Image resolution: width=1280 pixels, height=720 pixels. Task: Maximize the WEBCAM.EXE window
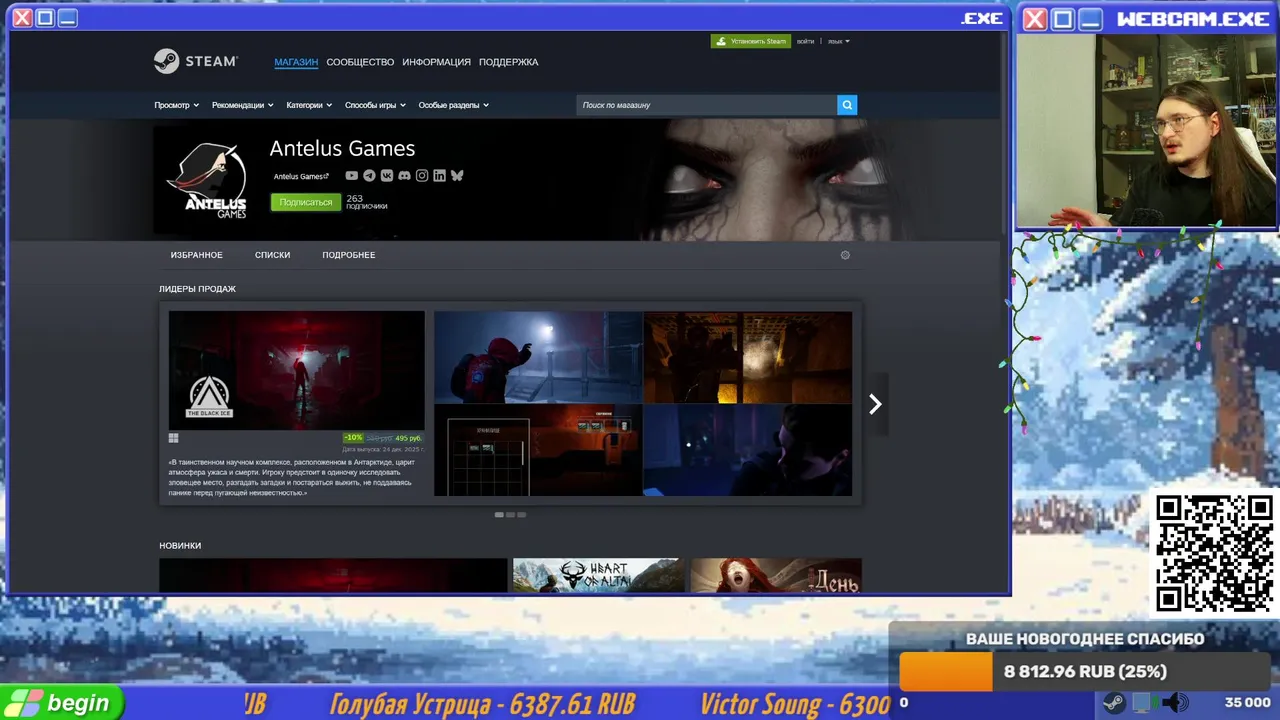pyautogui.click(x=1063, y=18)
